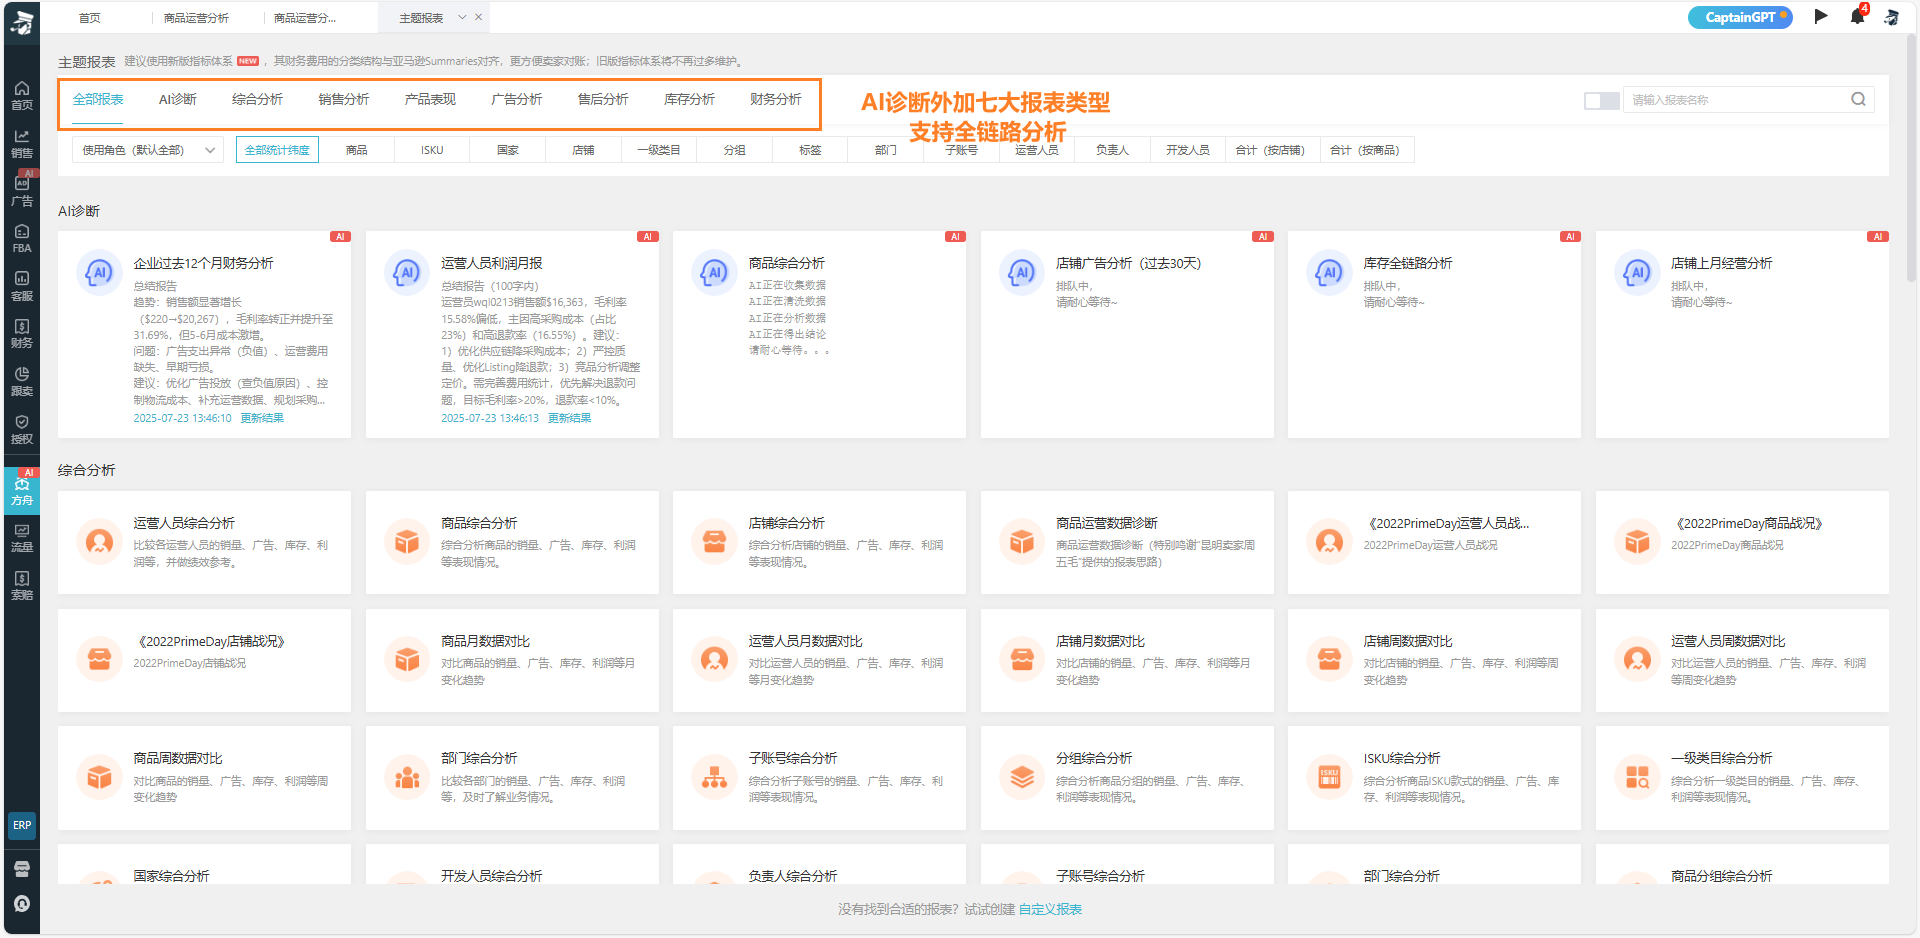This screenshot has width=1920, height=938.
Task: Open 客服 sidebar icon
Action: click(21, 286)
